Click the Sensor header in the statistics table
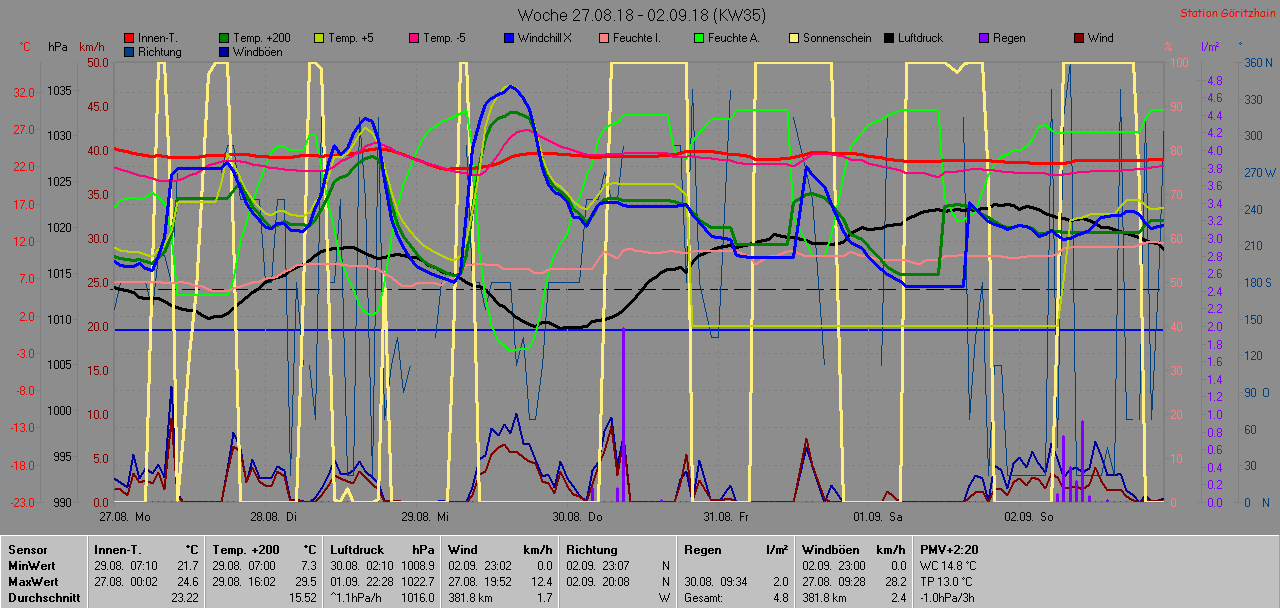The height and width of the screenshot is (608, 1280). [27, 549]
